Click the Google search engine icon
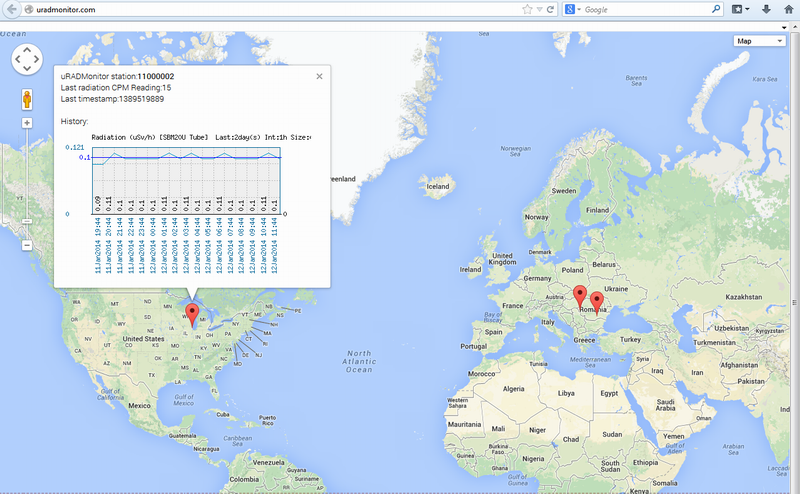The image size is (800, 494). pos(570,9)
